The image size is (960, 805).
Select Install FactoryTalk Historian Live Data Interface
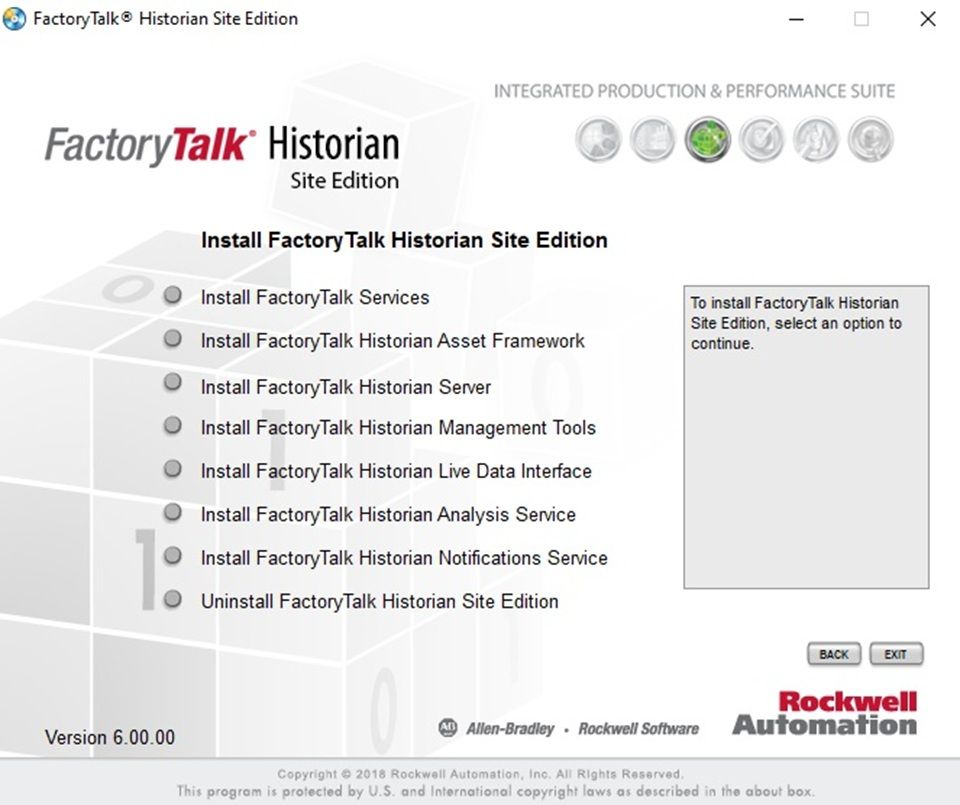(x=396, y=471)
